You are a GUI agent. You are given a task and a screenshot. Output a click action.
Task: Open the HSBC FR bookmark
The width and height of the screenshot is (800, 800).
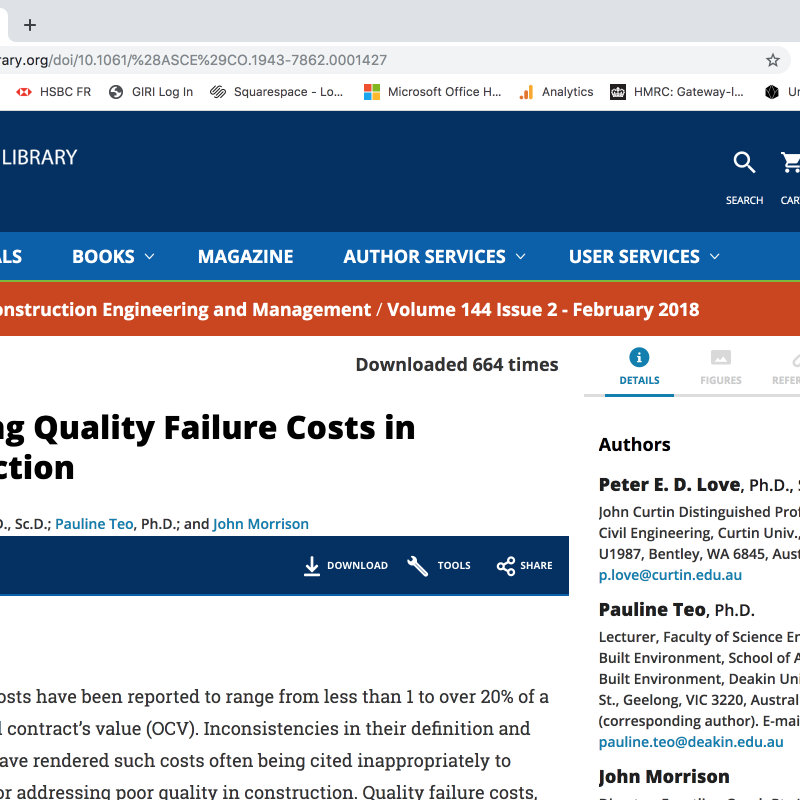pyautogui.click(x=54, y=92)
